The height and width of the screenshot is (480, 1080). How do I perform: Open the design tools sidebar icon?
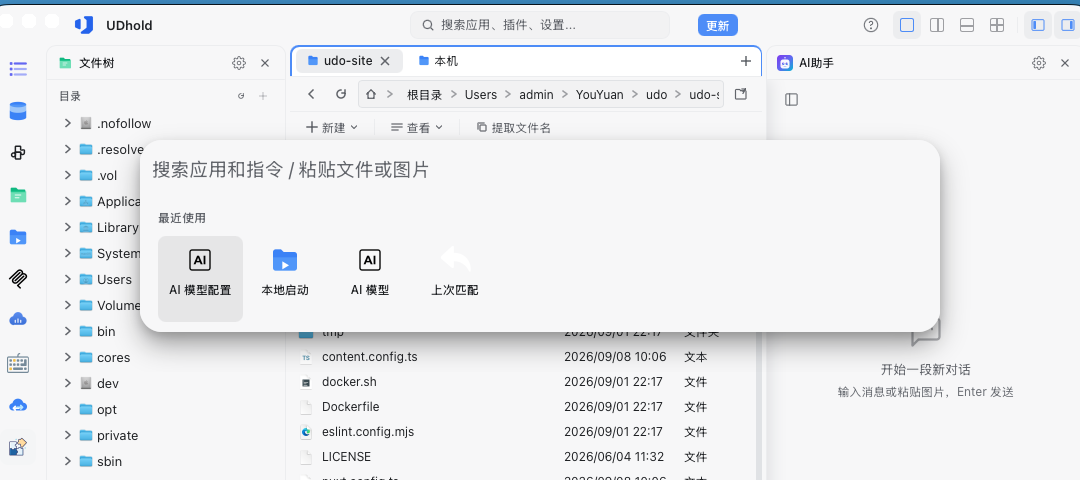point(18,448)
